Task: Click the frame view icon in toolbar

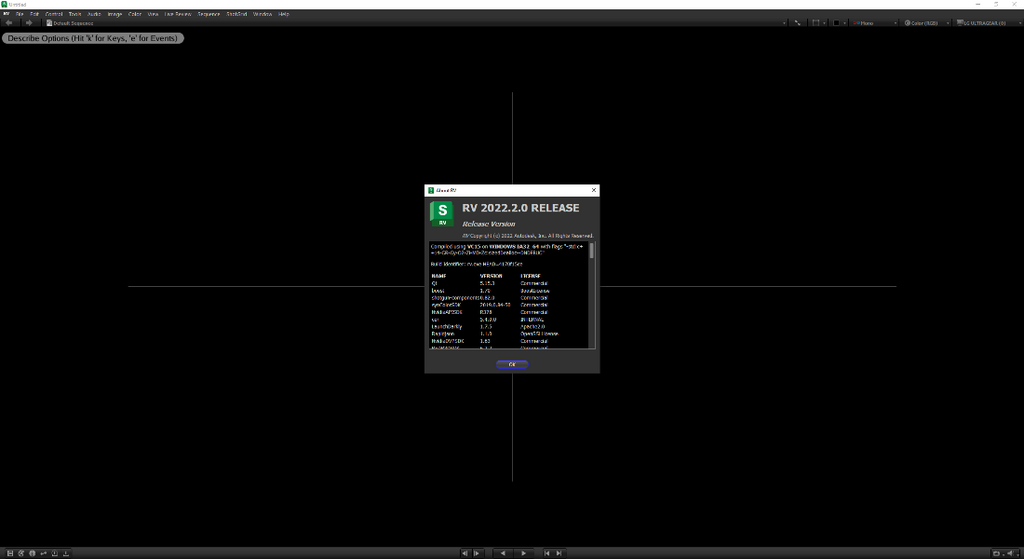Action: click(x=816, y=23)
